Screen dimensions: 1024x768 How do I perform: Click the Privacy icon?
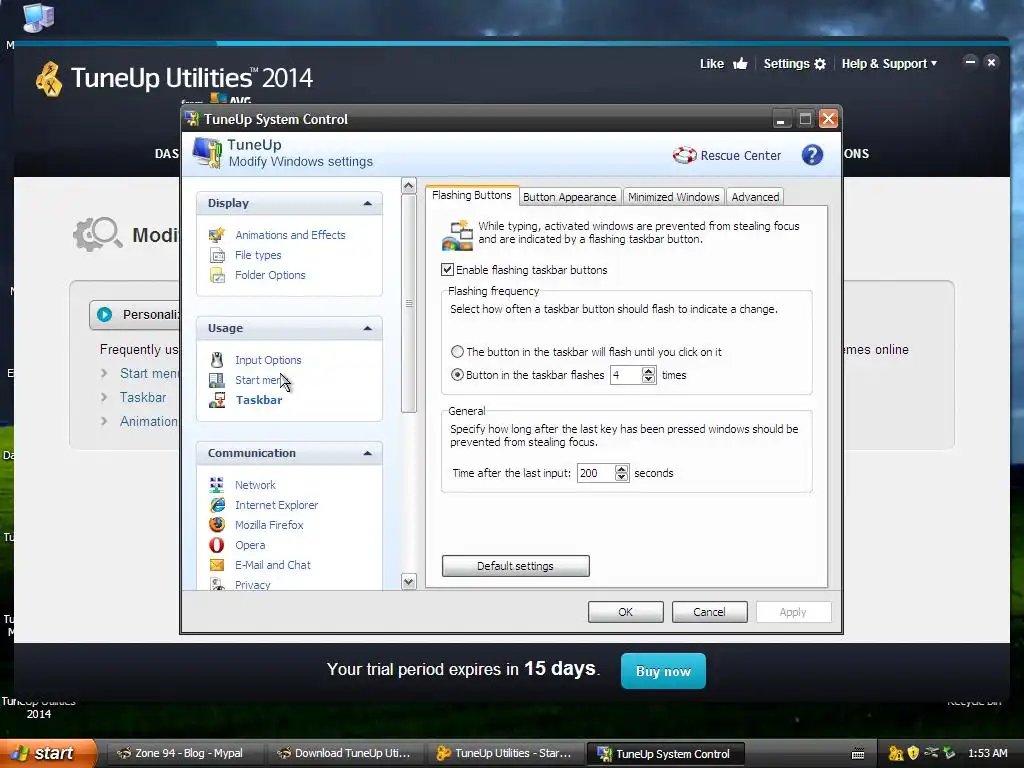coord(217,584)
